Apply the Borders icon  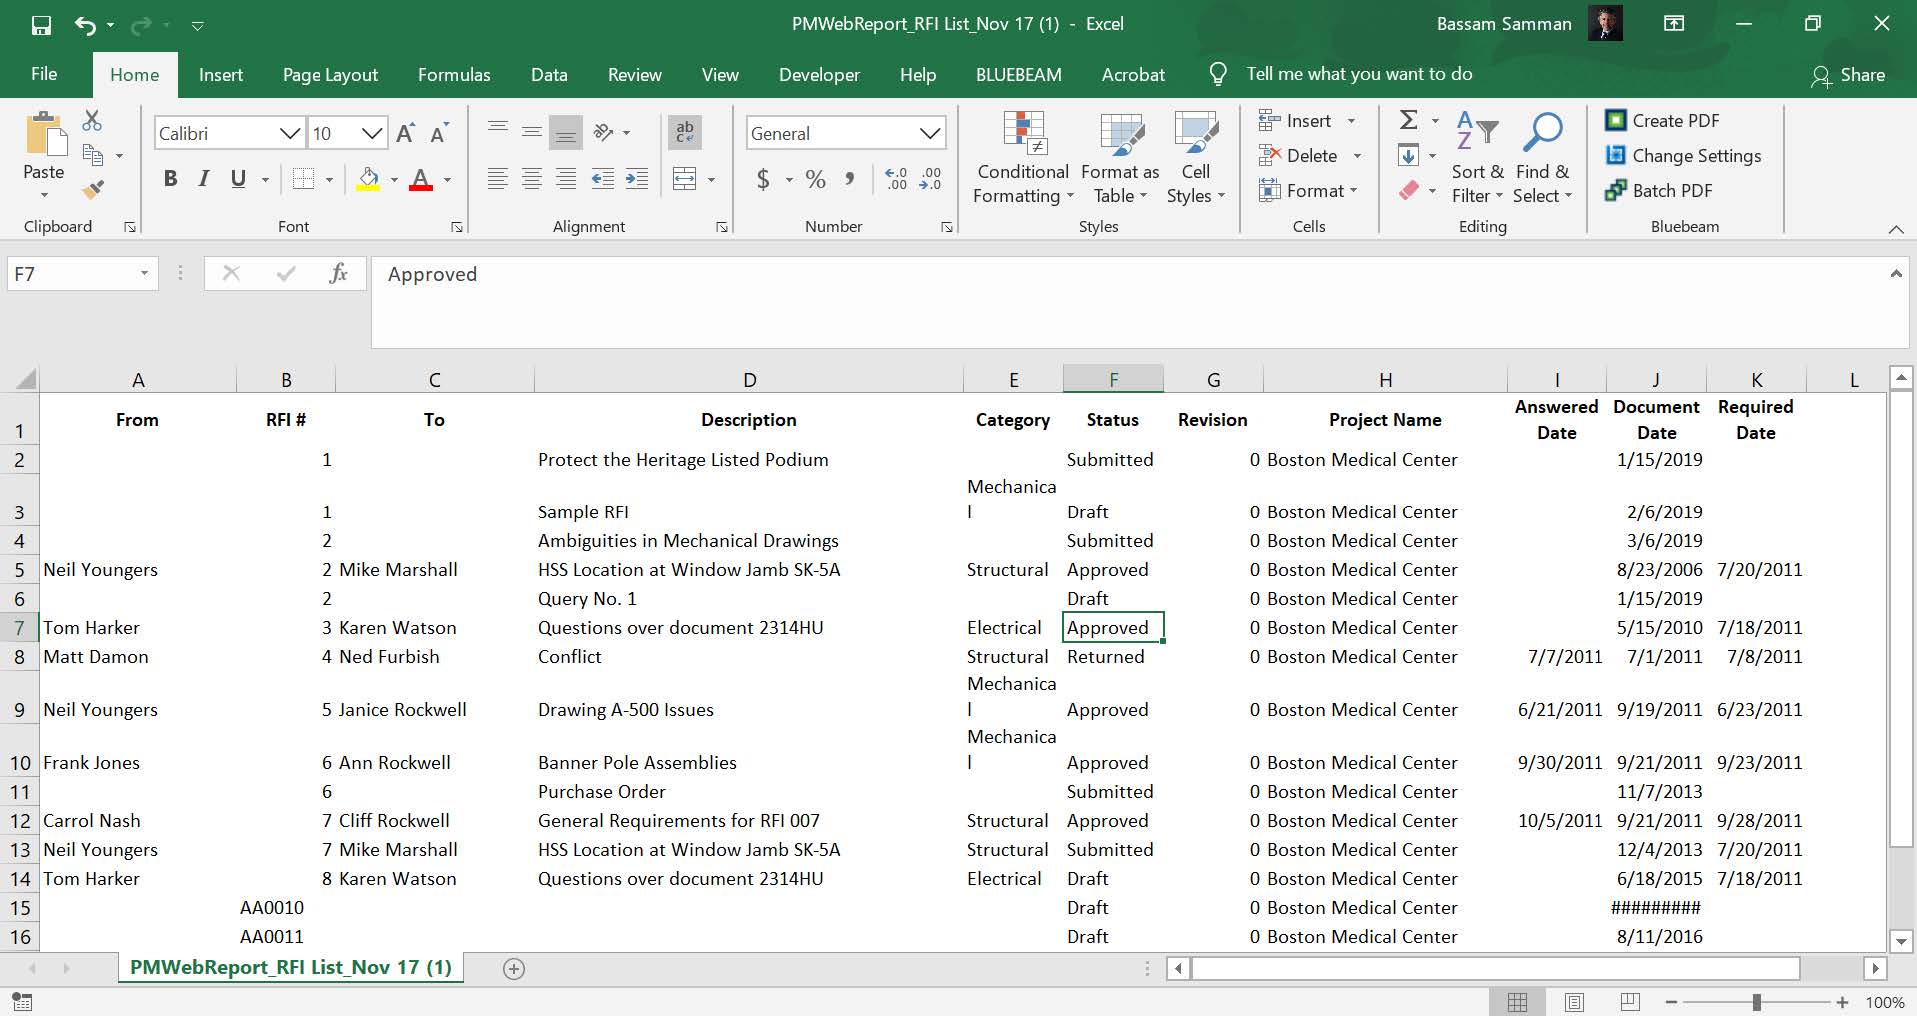[x=303, y=179]
